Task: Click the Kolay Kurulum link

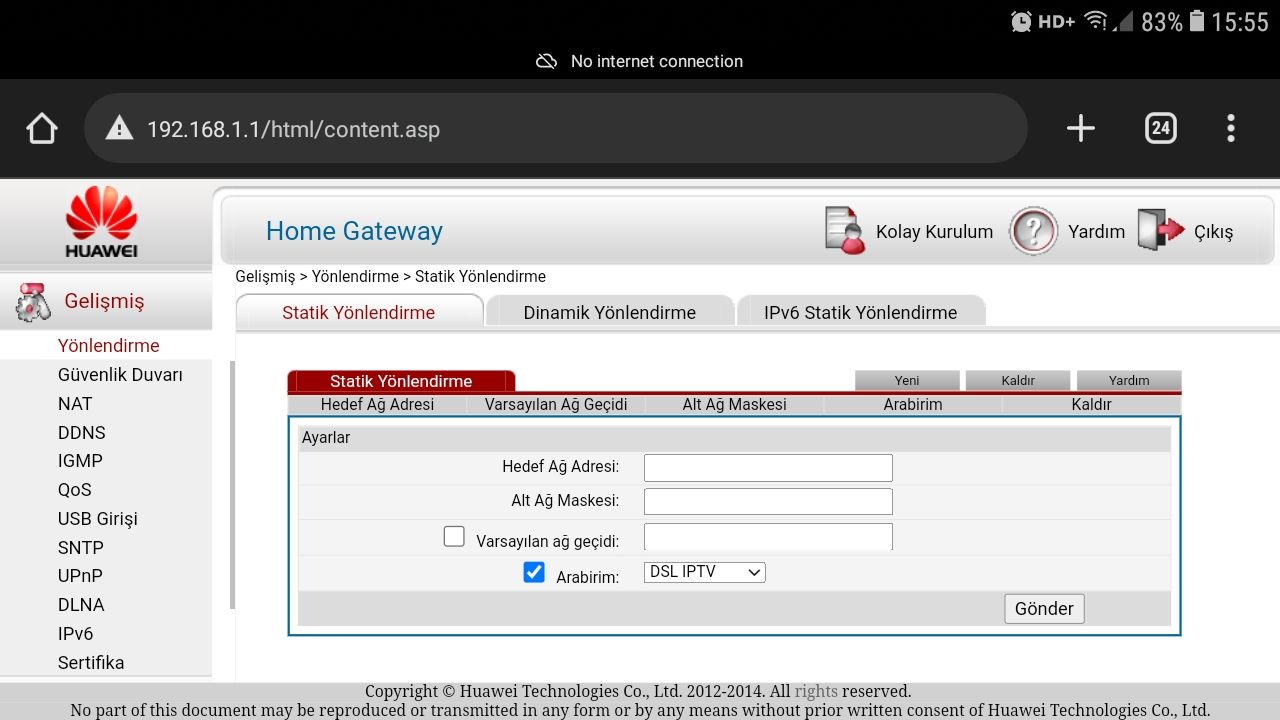Action: (934, 231)
